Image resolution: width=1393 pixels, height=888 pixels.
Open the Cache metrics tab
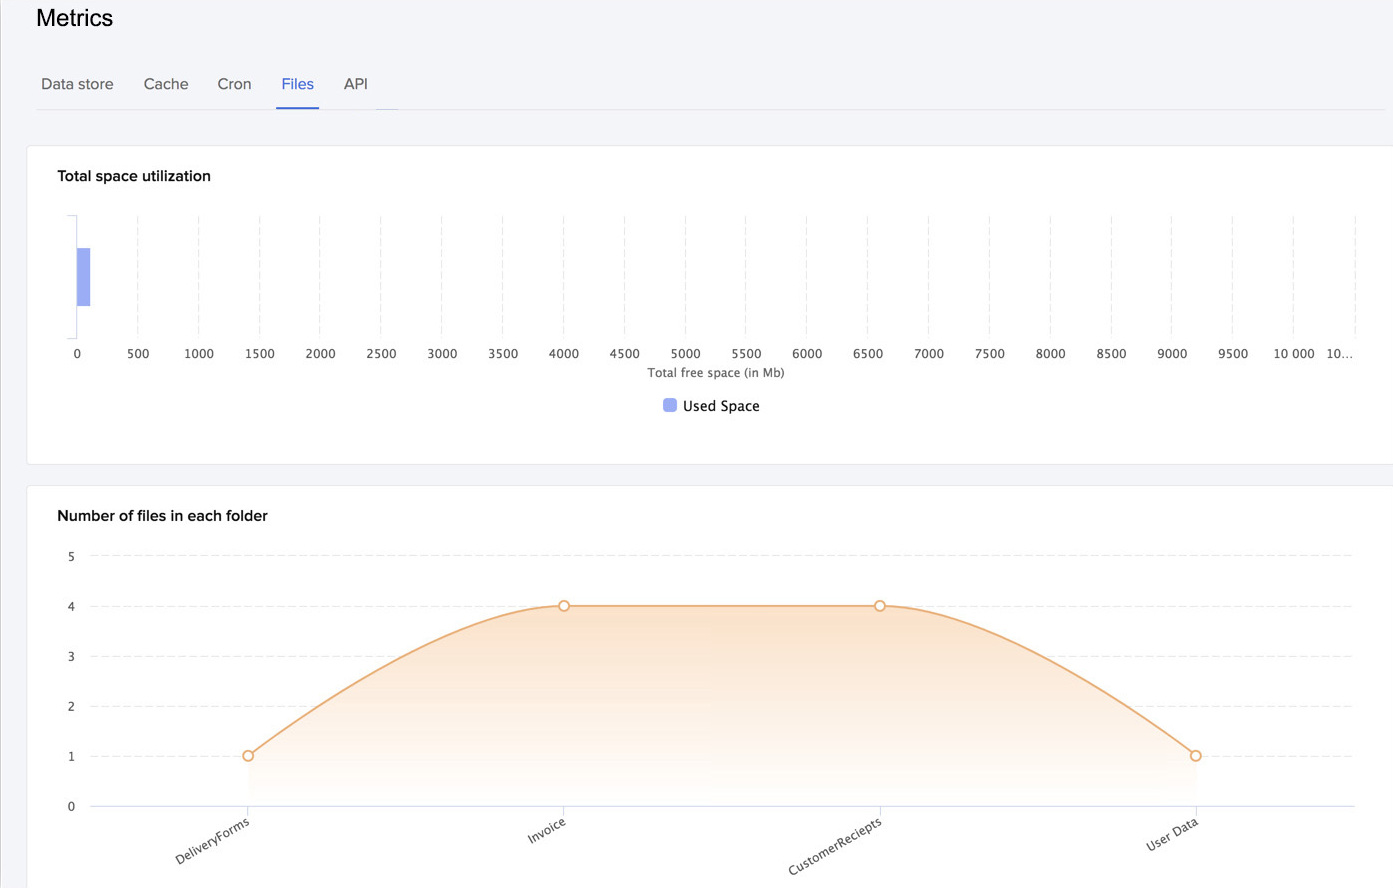(x=165, y=84)
